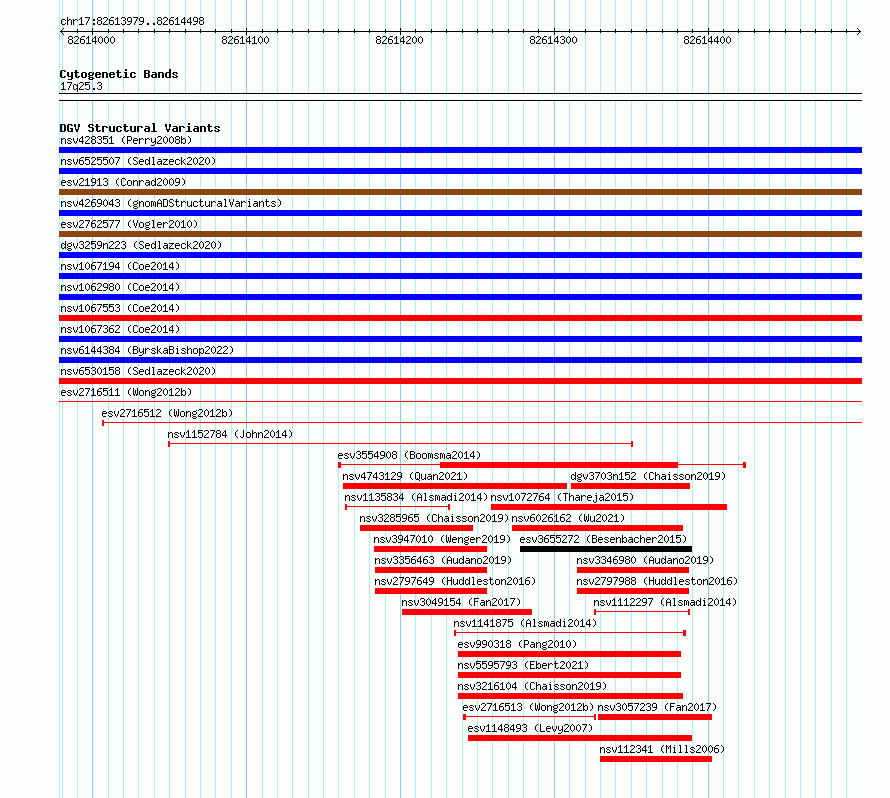Click esv2716511 (Wong2012b) label

(x=126, y=392)
